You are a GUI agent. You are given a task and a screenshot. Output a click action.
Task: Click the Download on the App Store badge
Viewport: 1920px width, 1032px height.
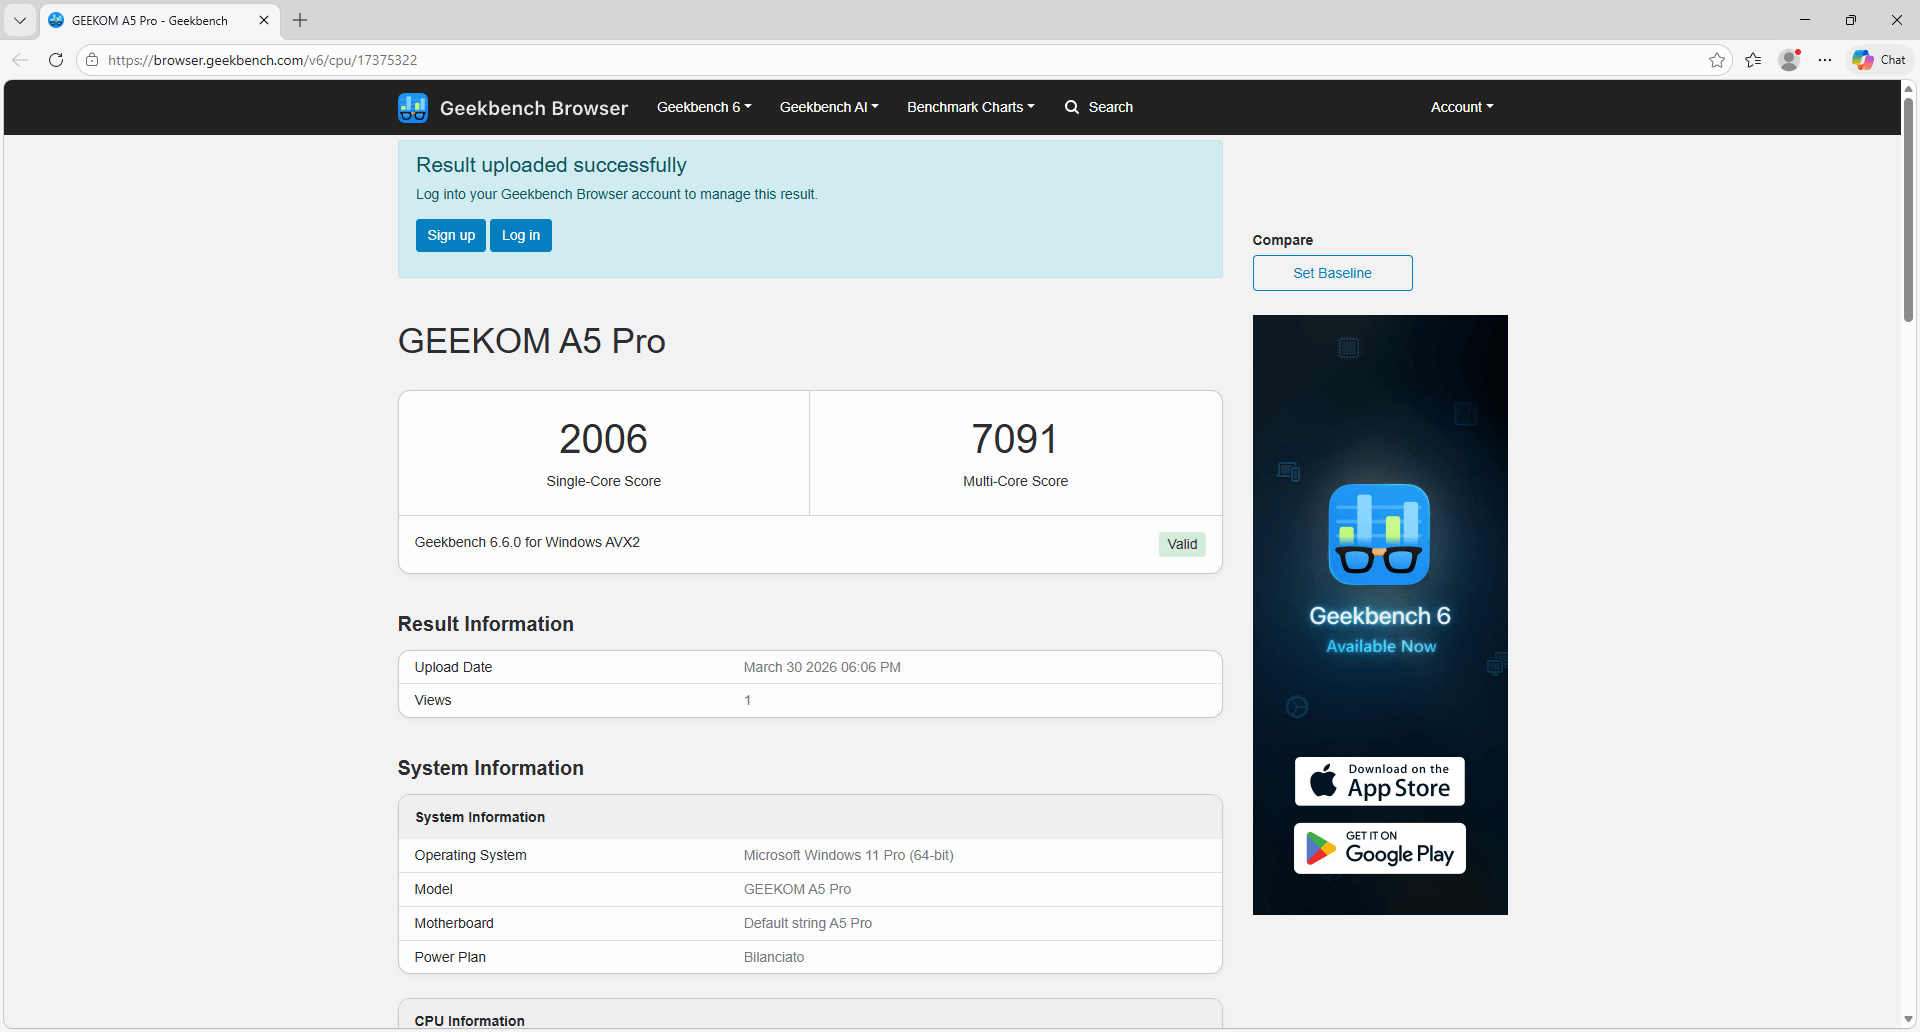1379,781
